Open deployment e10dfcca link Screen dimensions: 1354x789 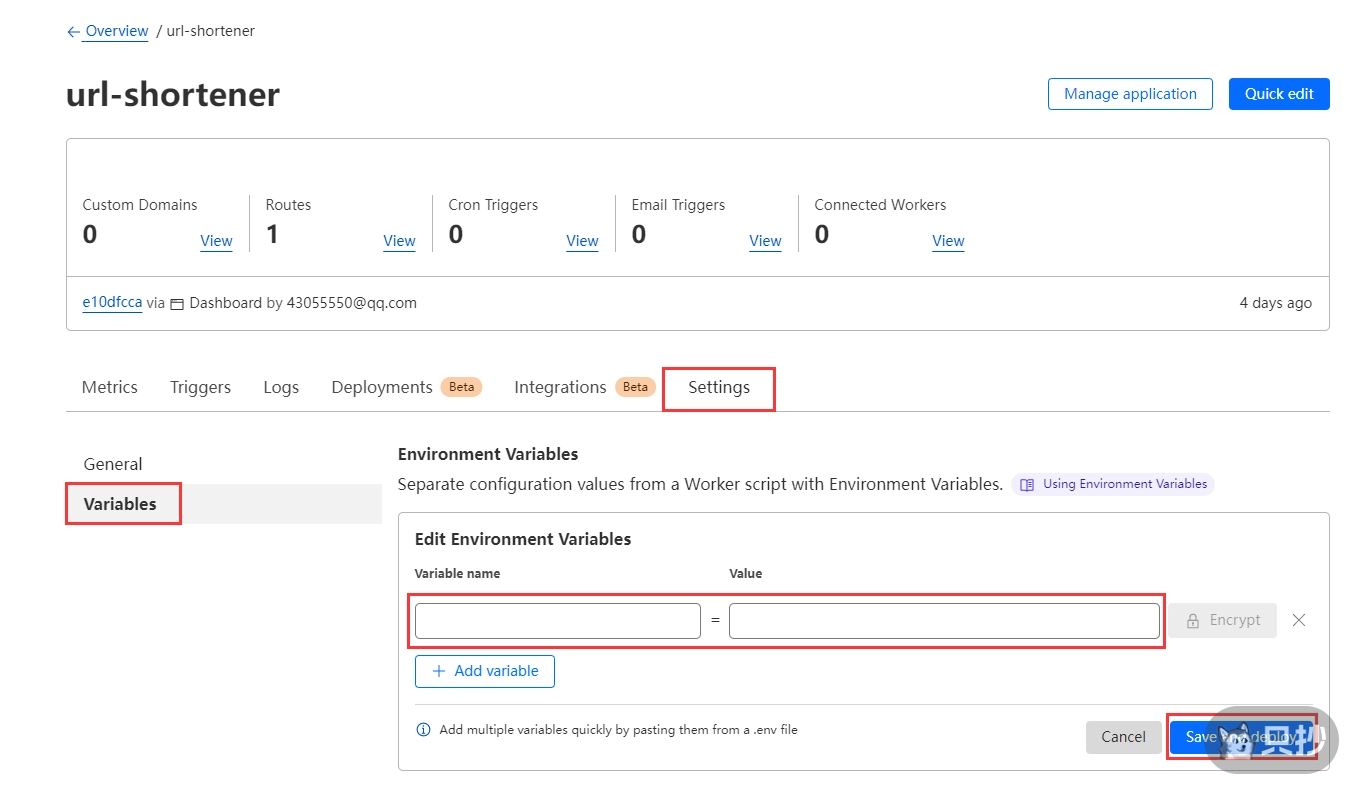click(112, 303)
